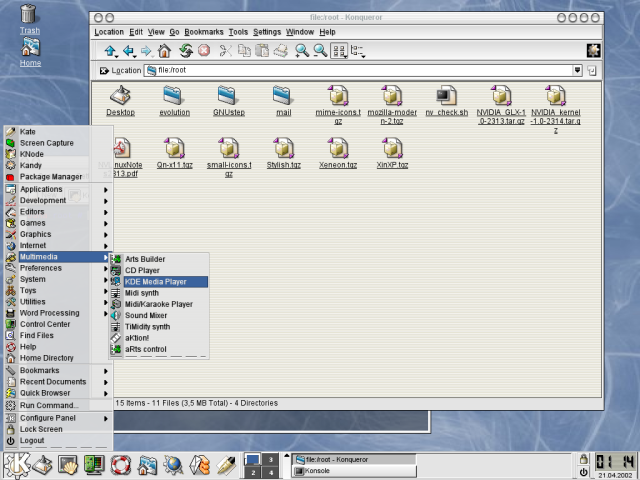Reload the current folder view
Image resolution: width=640 pixels, height=480 pixels.
[x=186, y=51]
